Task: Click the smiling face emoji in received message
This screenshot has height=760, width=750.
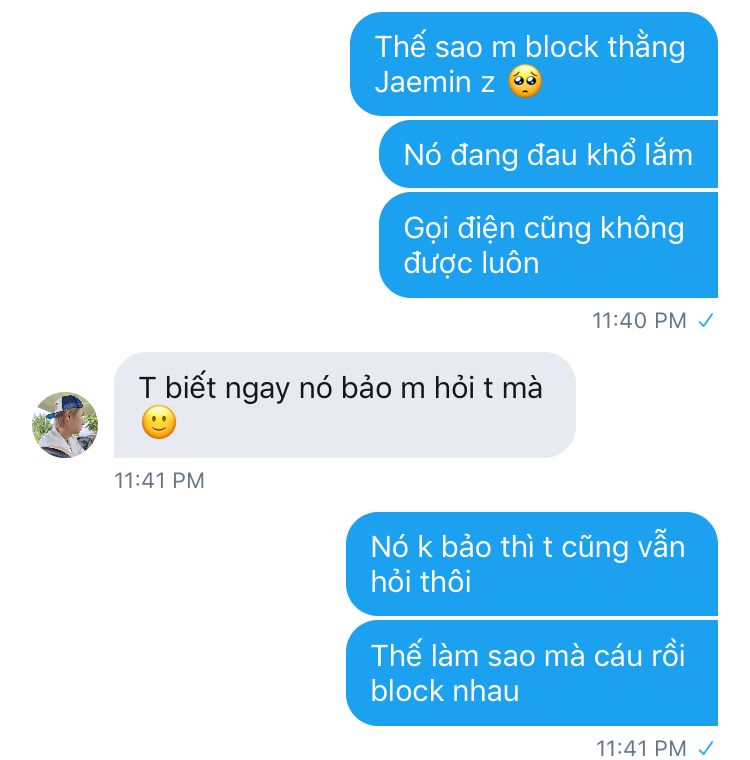Action: [x=159, y=422]
